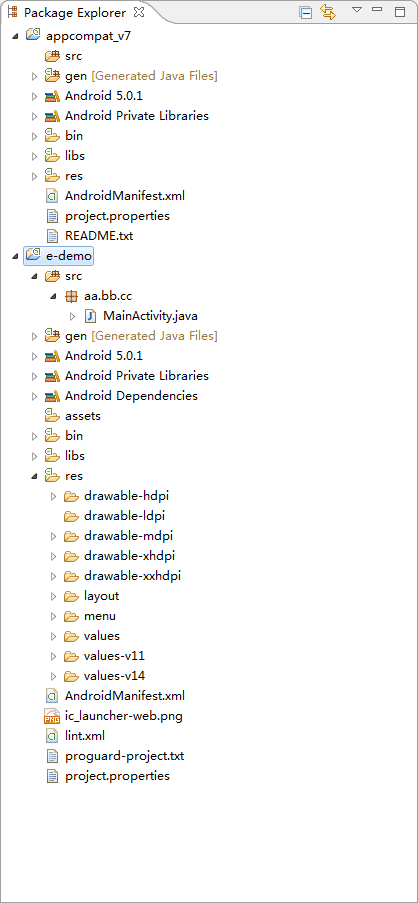Screen dimensions: 418x903
Task: Click the lint.xml file icon
Action: 52,736
